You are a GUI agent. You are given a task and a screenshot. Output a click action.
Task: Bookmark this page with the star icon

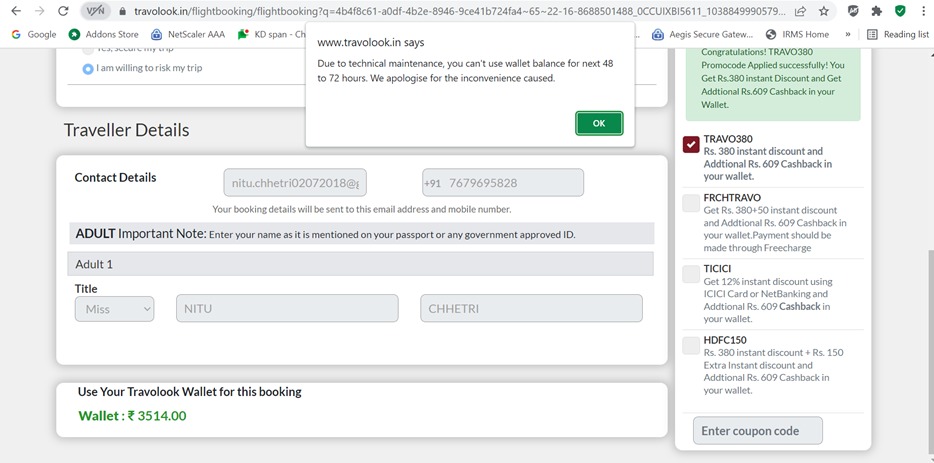tap(824, 11)
